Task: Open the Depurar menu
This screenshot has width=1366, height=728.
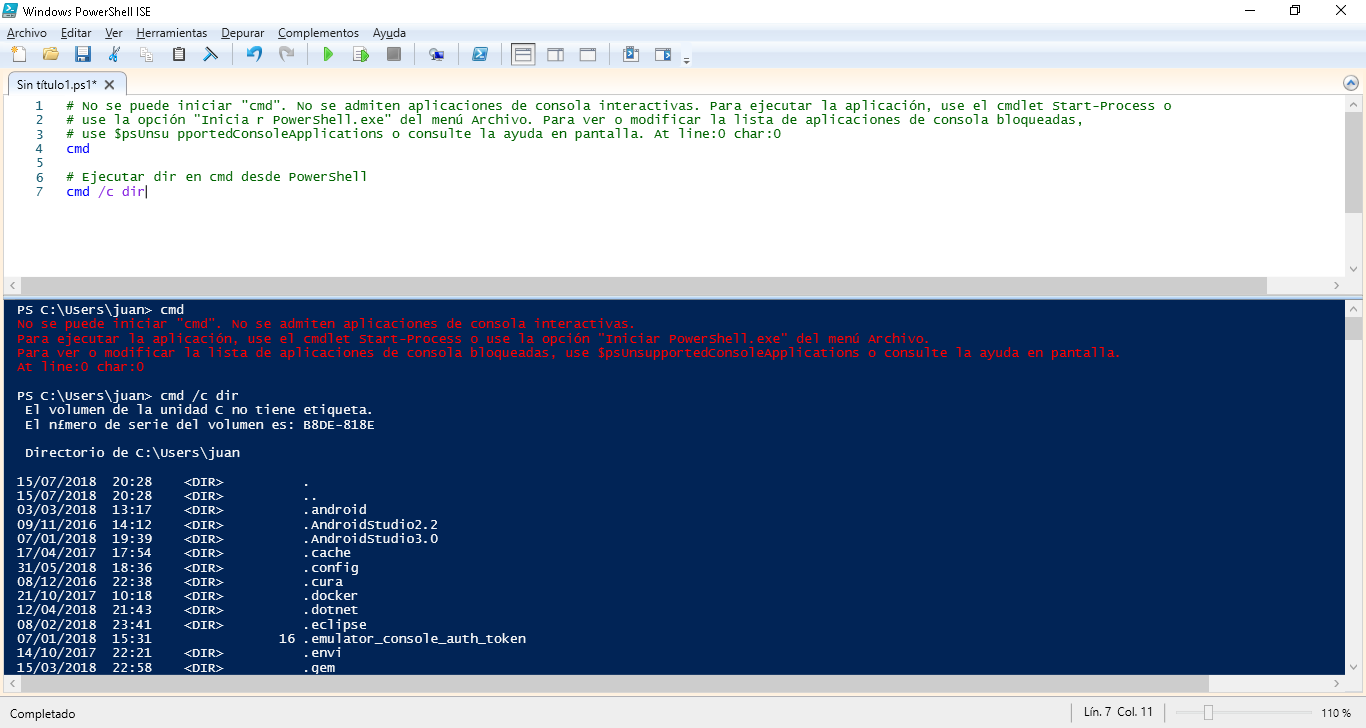Action: [243, 33]
